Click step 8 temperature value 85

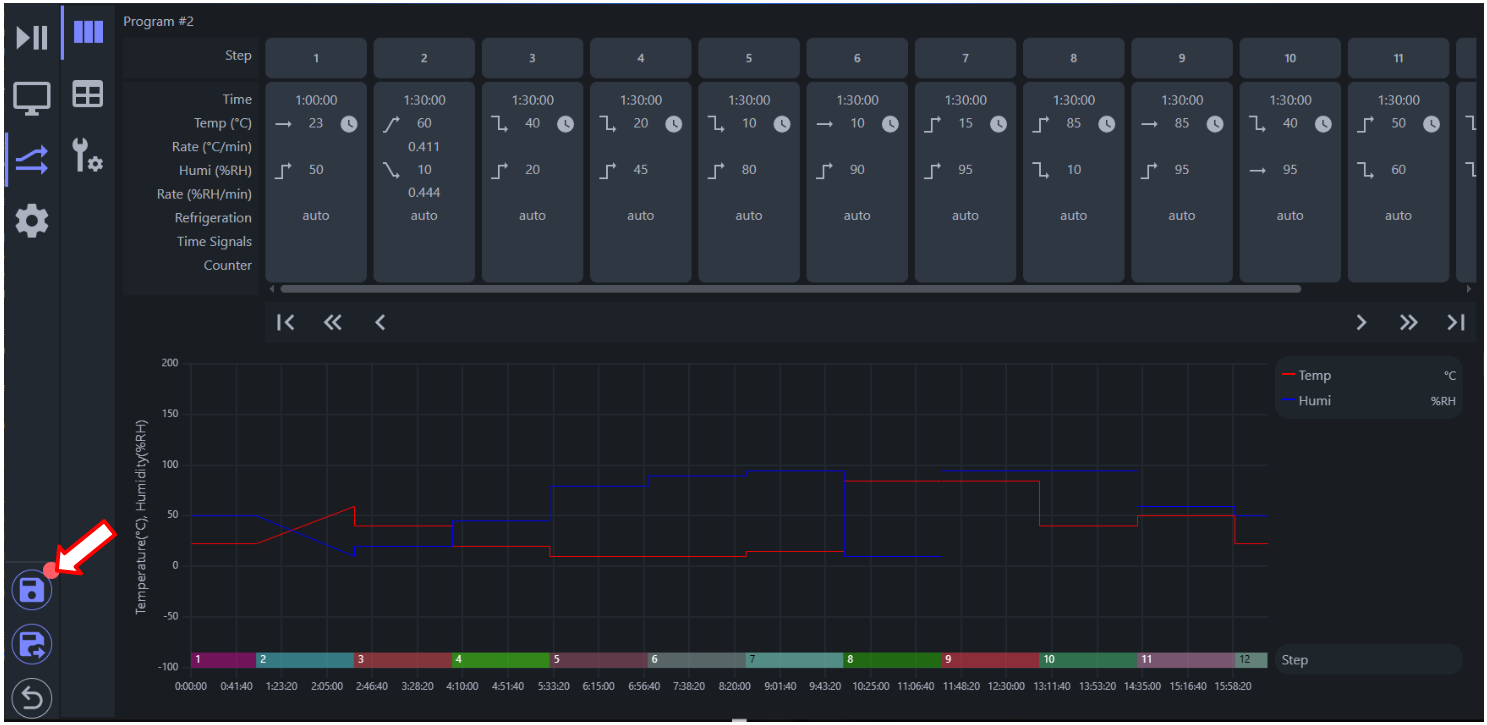pyautogui.click(x=1074, y=124)
